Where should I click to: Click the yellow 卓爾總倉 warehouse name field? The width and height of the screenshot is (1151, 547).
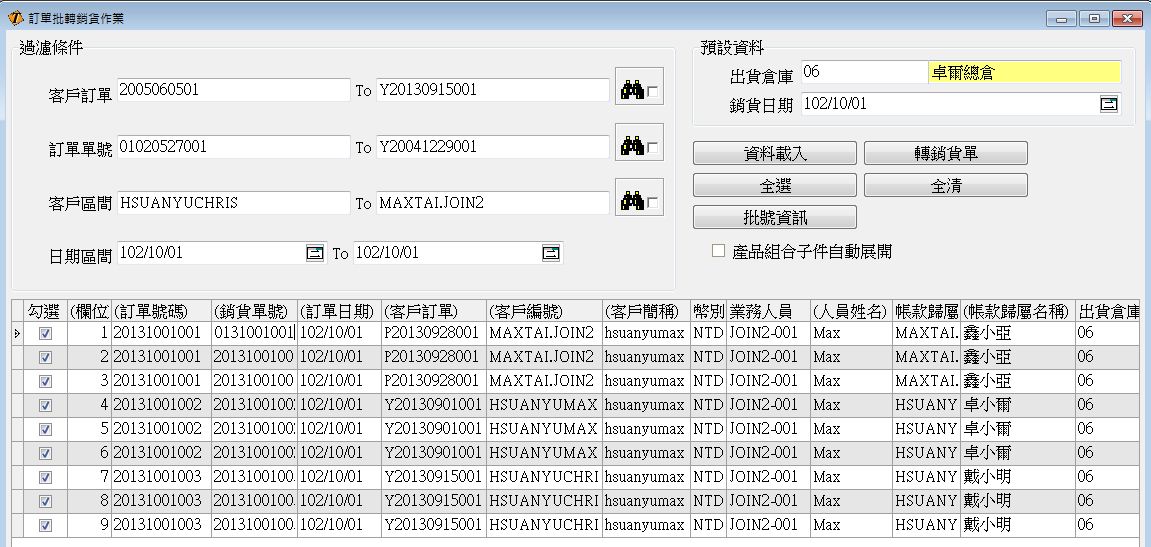1024,72
